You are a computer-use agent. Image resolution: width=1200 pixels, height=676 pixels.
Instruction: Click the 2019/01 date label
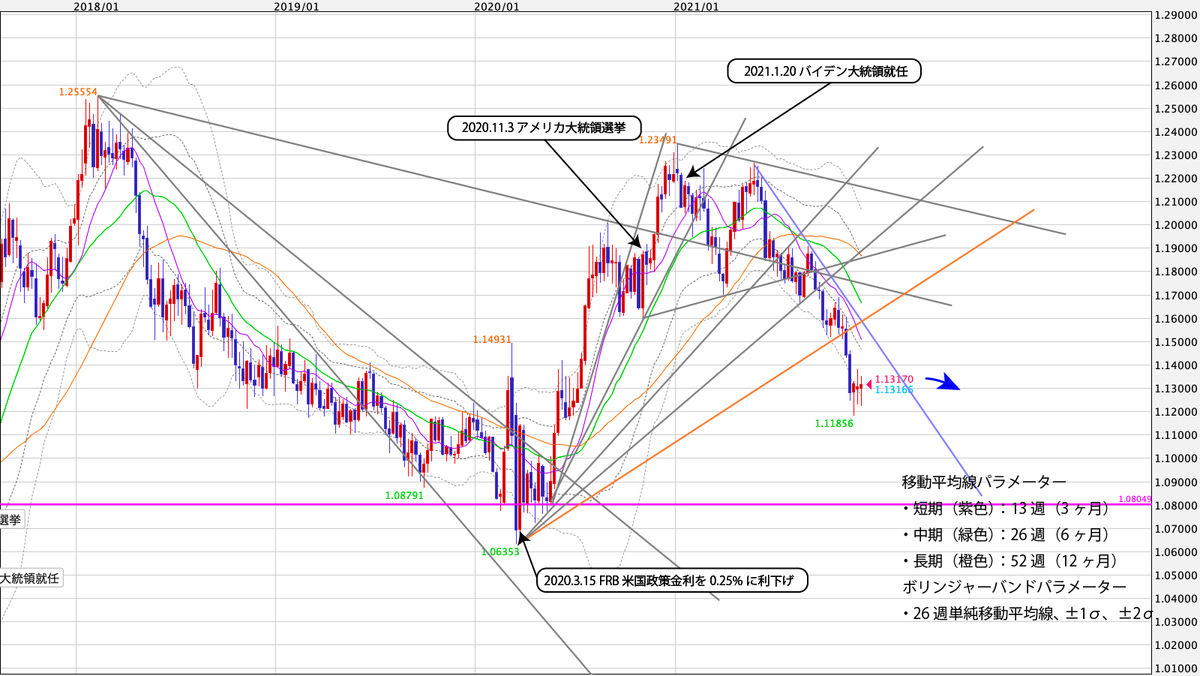(297, 6)
